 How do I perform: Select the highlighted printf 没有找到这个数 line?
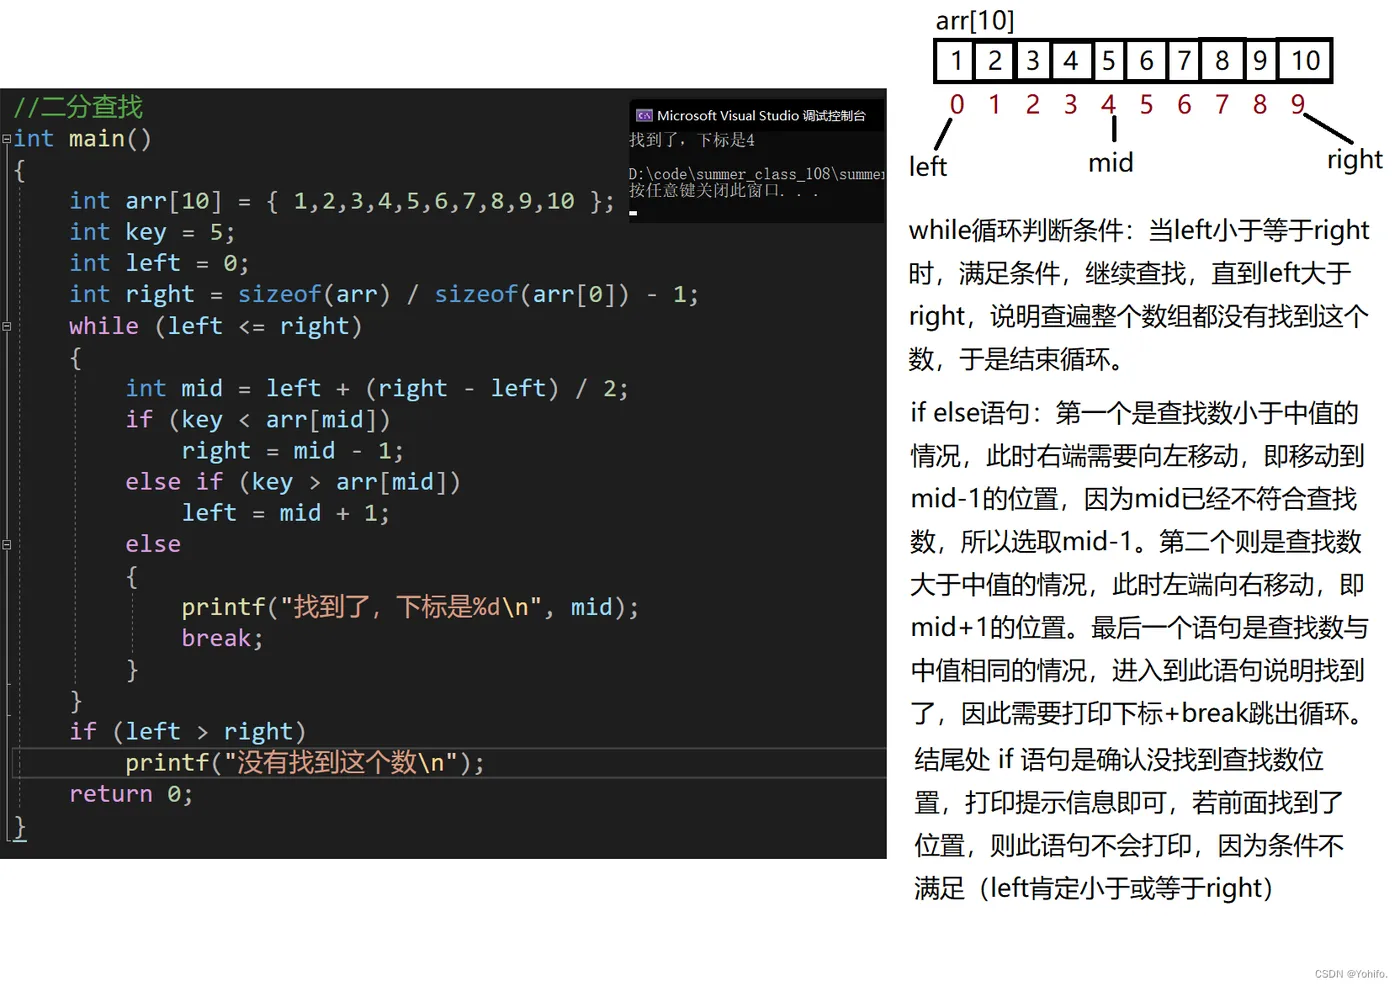click(x=304, y=762)
